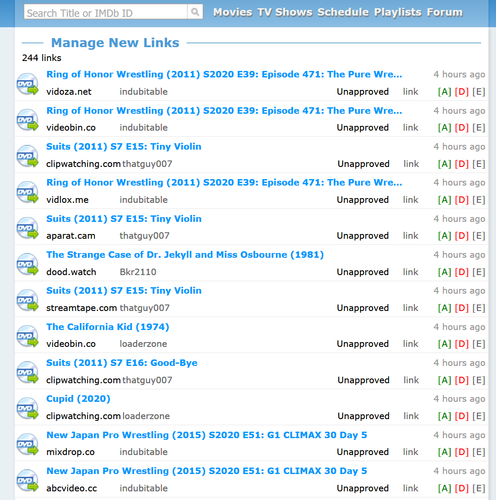Approve [A] the abcvideo.cc link
496x500 pixels.
(444, 488)
